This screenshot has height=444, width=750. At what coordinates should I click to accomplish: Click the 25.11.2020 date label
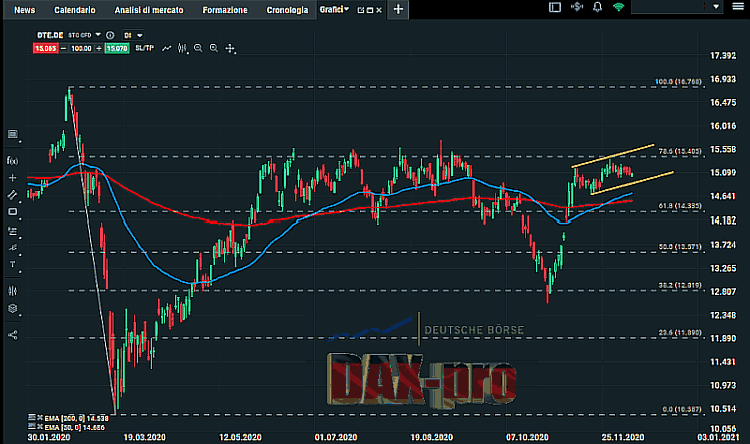point(622,437)
